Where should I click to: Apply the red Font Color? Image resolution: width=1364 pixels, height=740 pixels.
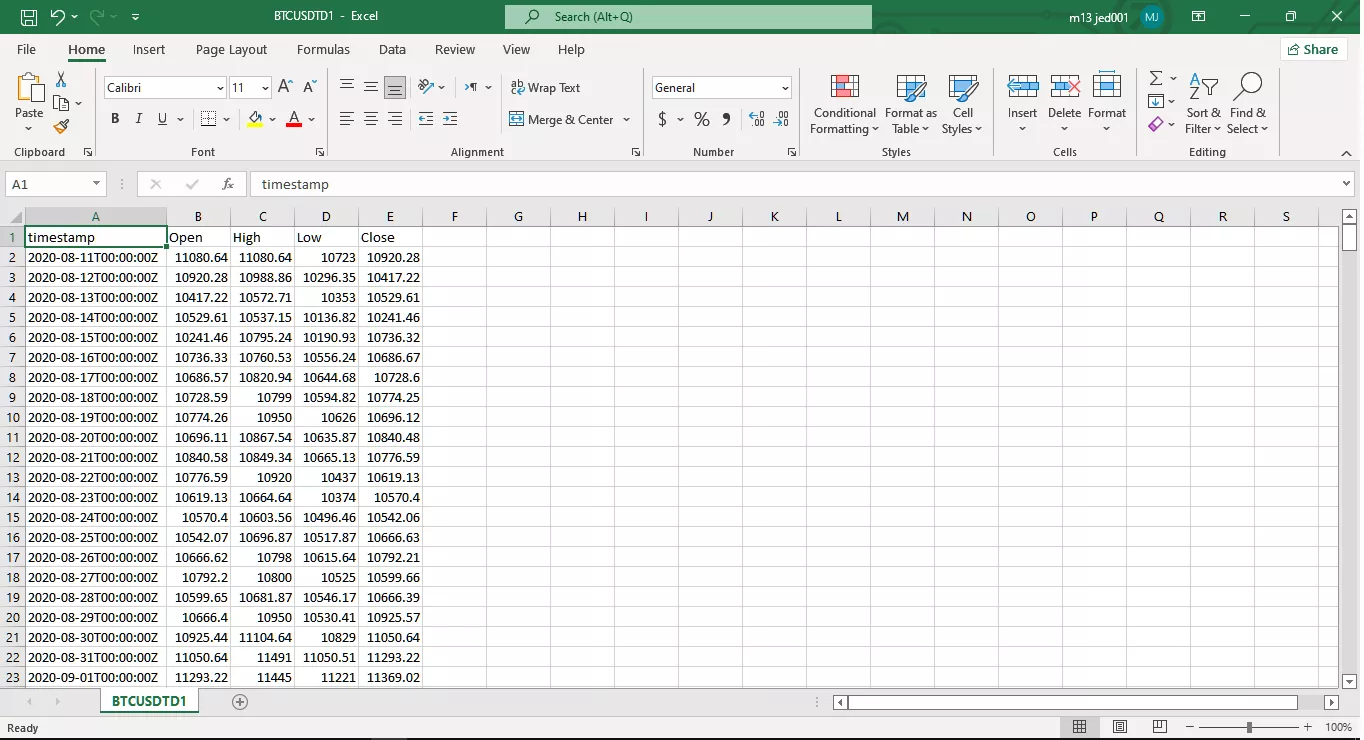click(x=294, y=119)
